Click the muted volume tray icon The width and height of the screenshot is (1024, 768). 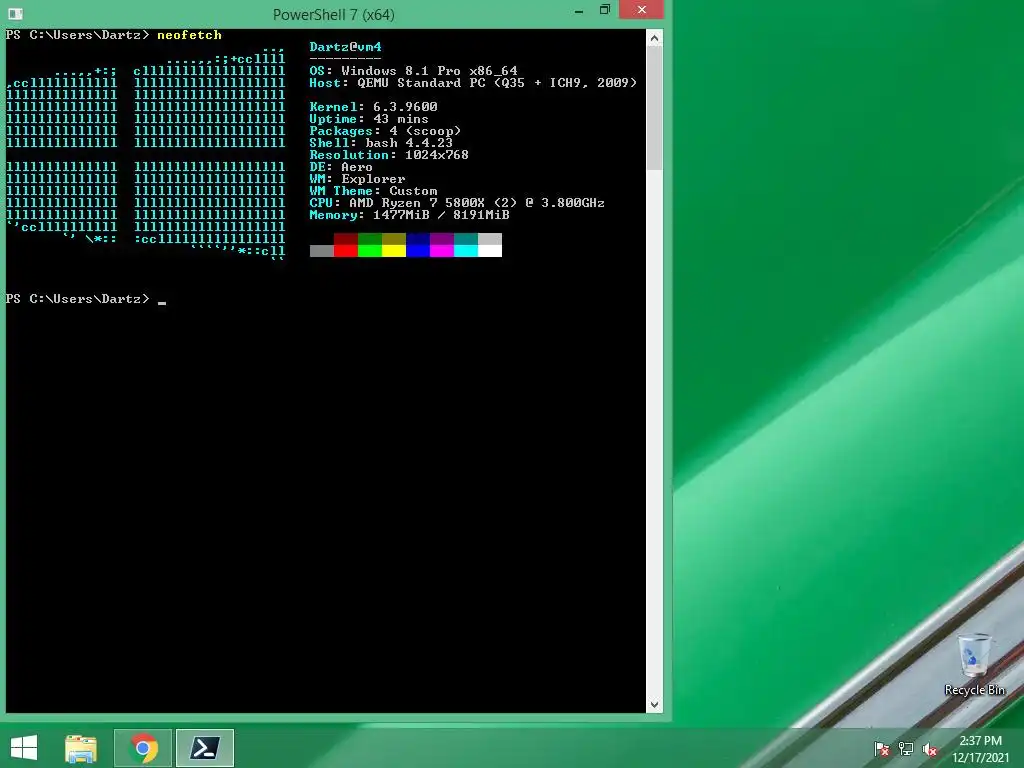click(930, 749)
